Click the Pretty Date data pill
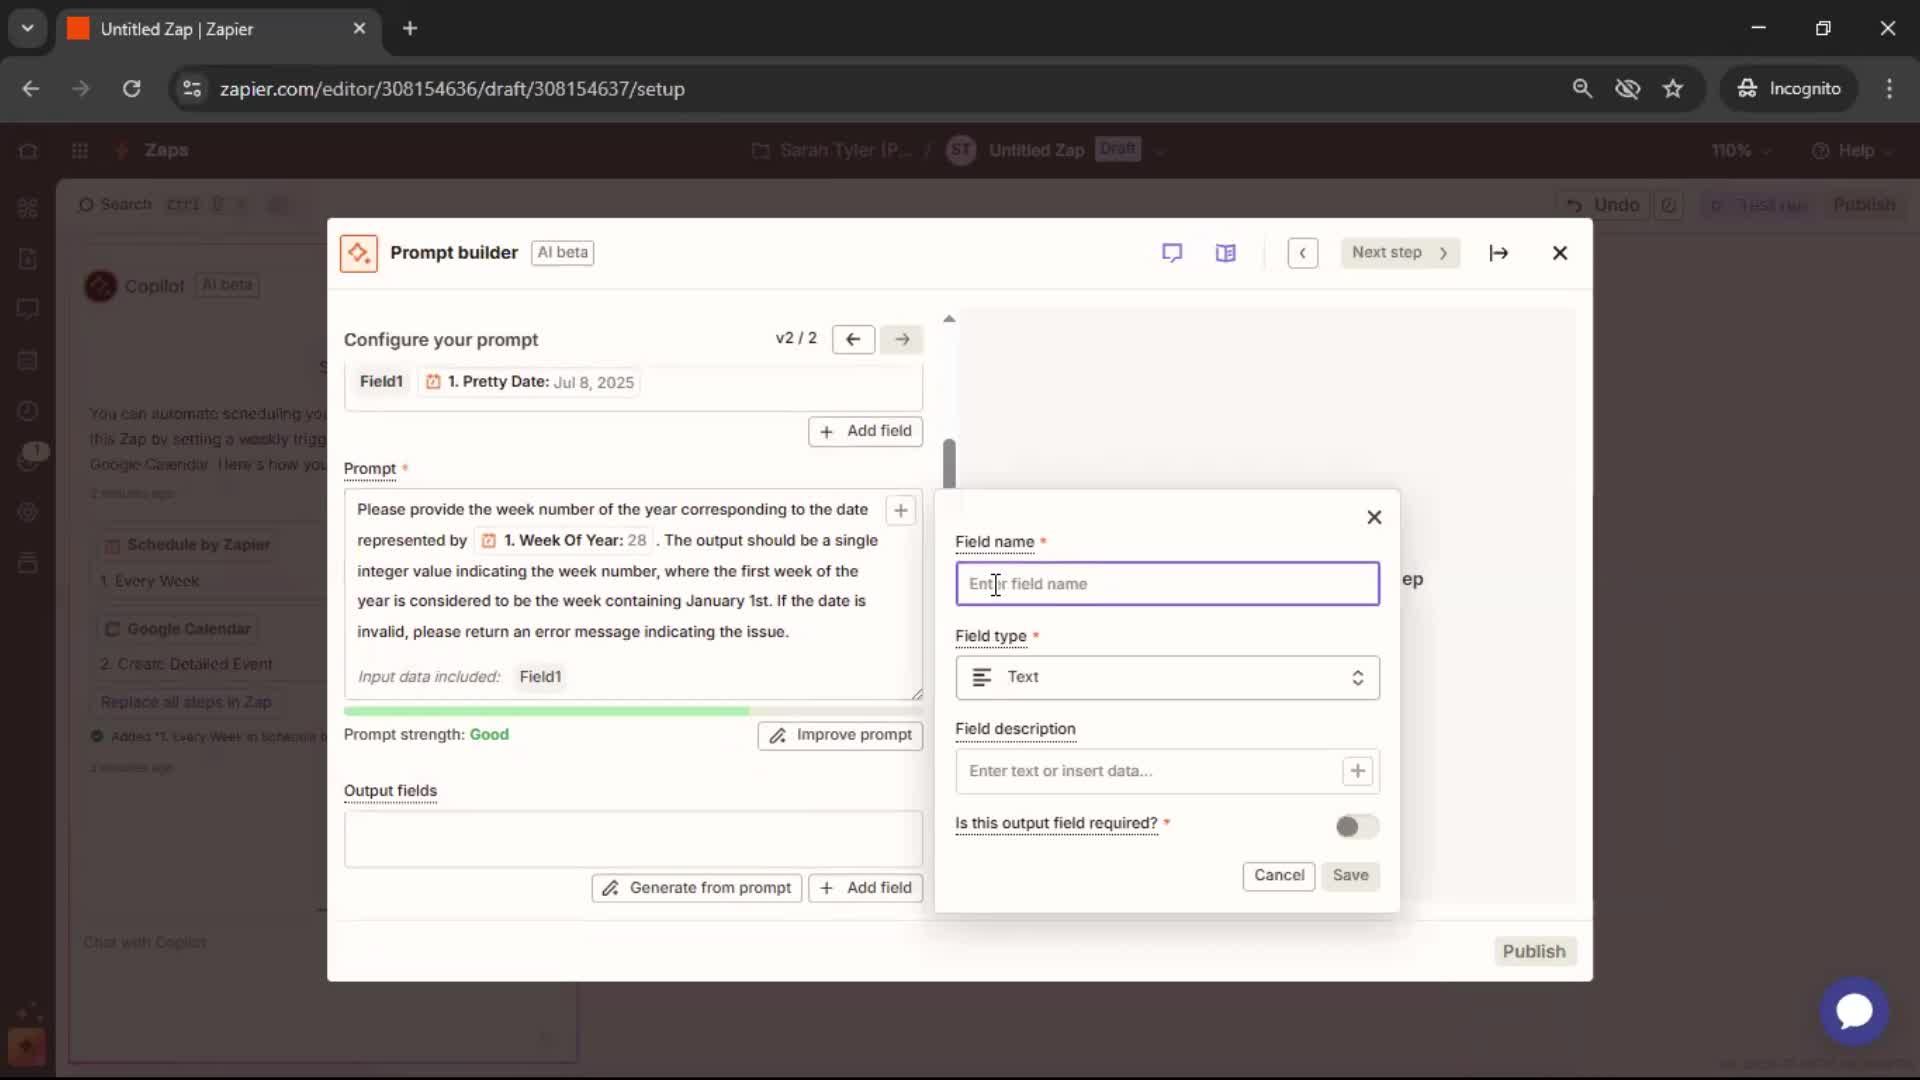Screen dimensions: 1920x1080 coord(529,382)
